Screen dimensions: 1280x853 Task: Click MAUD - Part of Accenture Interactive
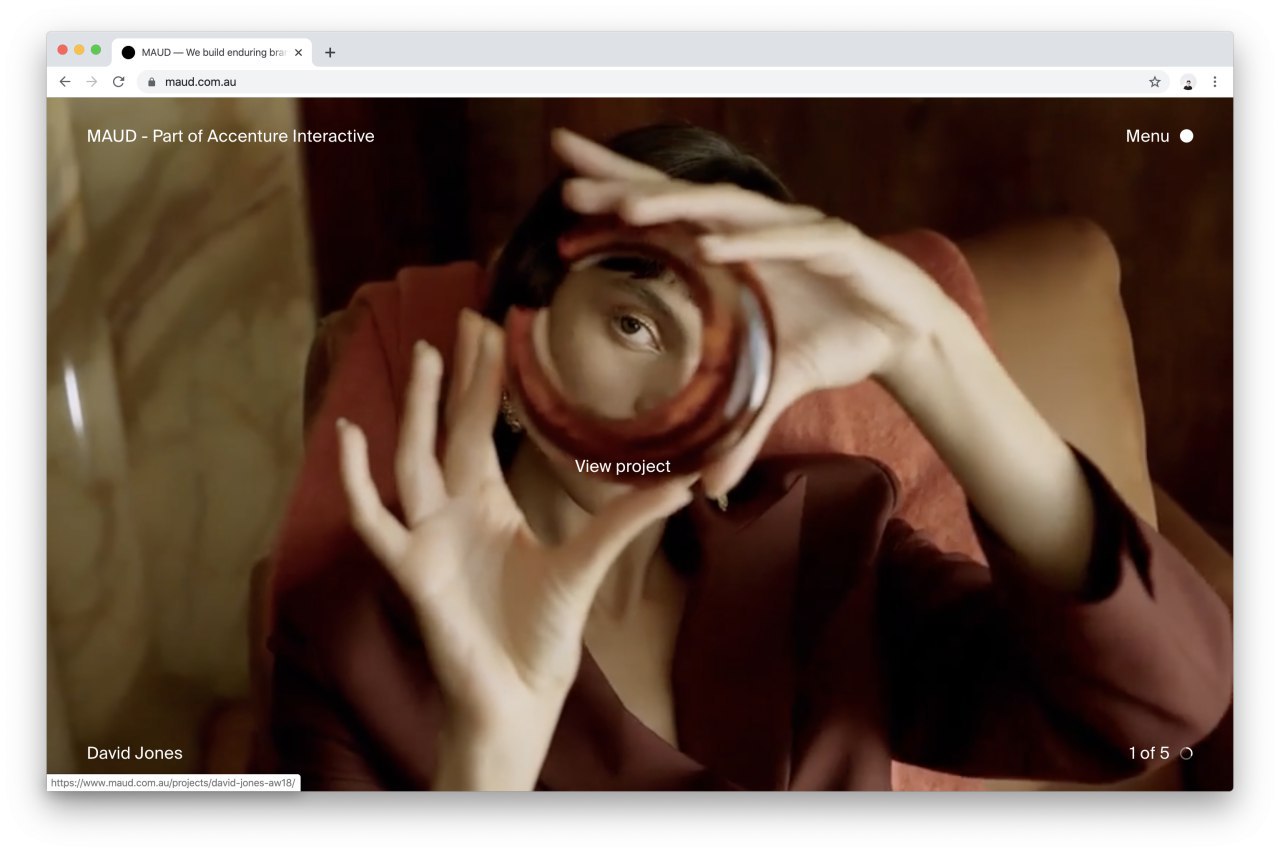click(x=231, y=136)
